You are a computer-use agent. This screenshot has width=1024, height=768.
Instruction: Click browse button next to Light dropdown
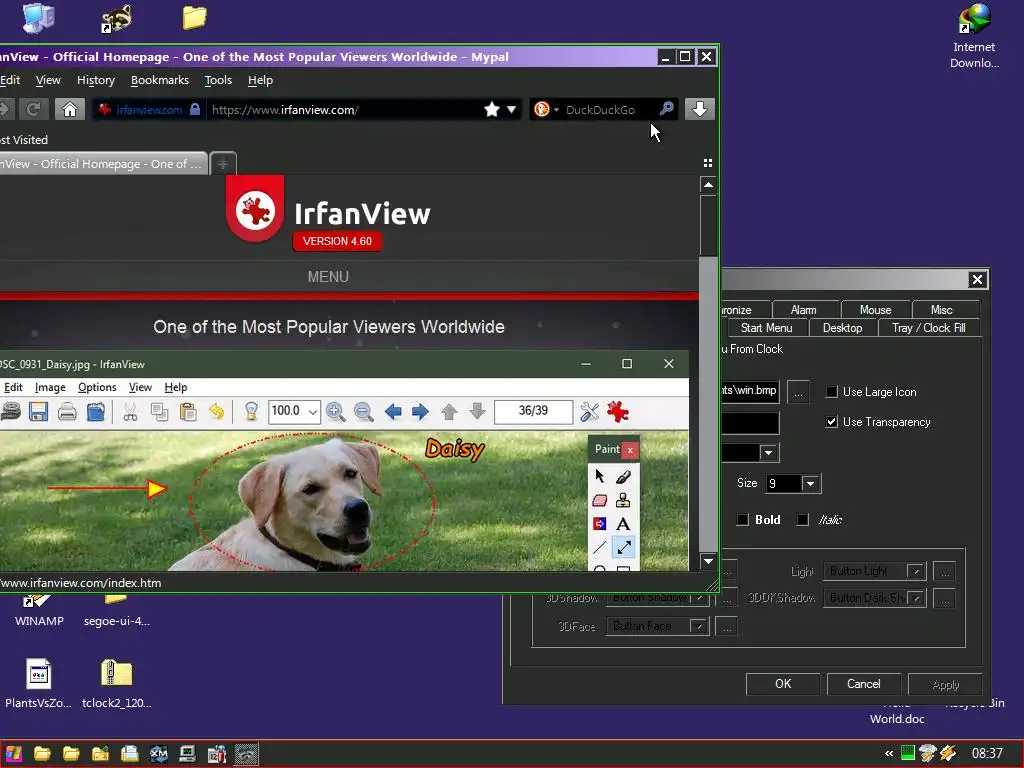[x=944, y=571]
